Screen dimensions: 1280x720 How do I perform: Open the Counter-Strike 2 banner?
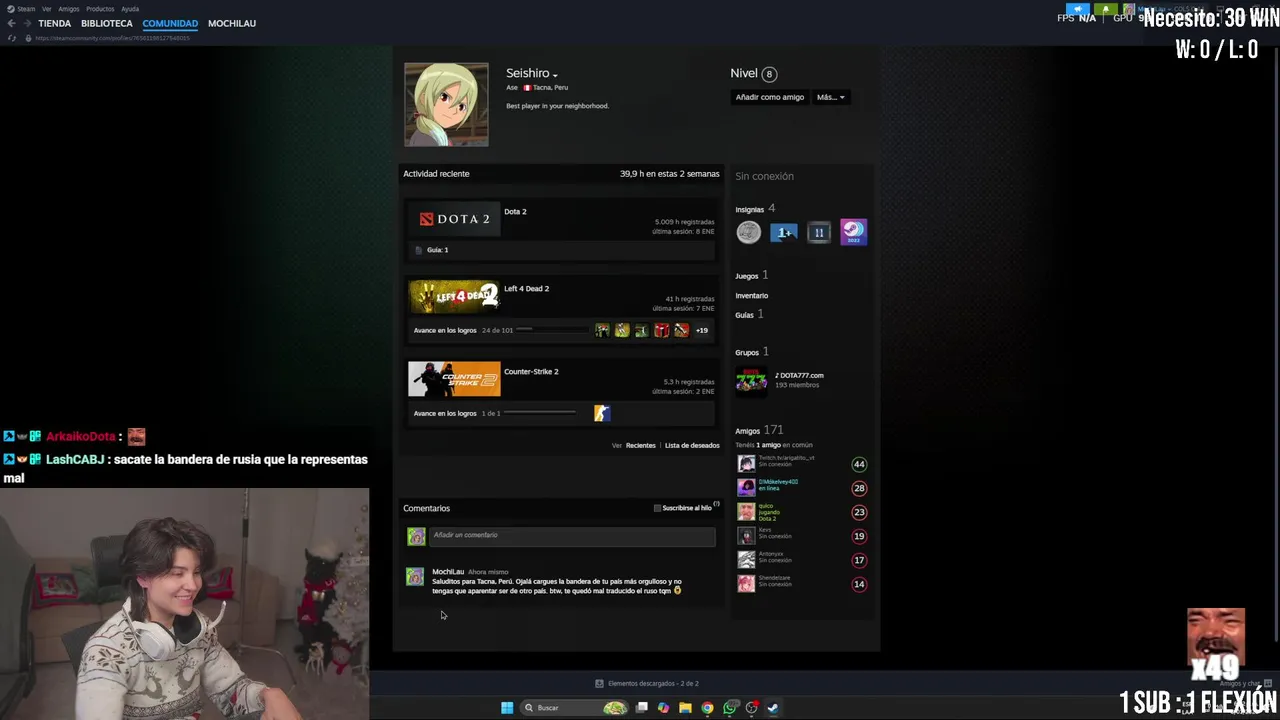pos(454,380)
